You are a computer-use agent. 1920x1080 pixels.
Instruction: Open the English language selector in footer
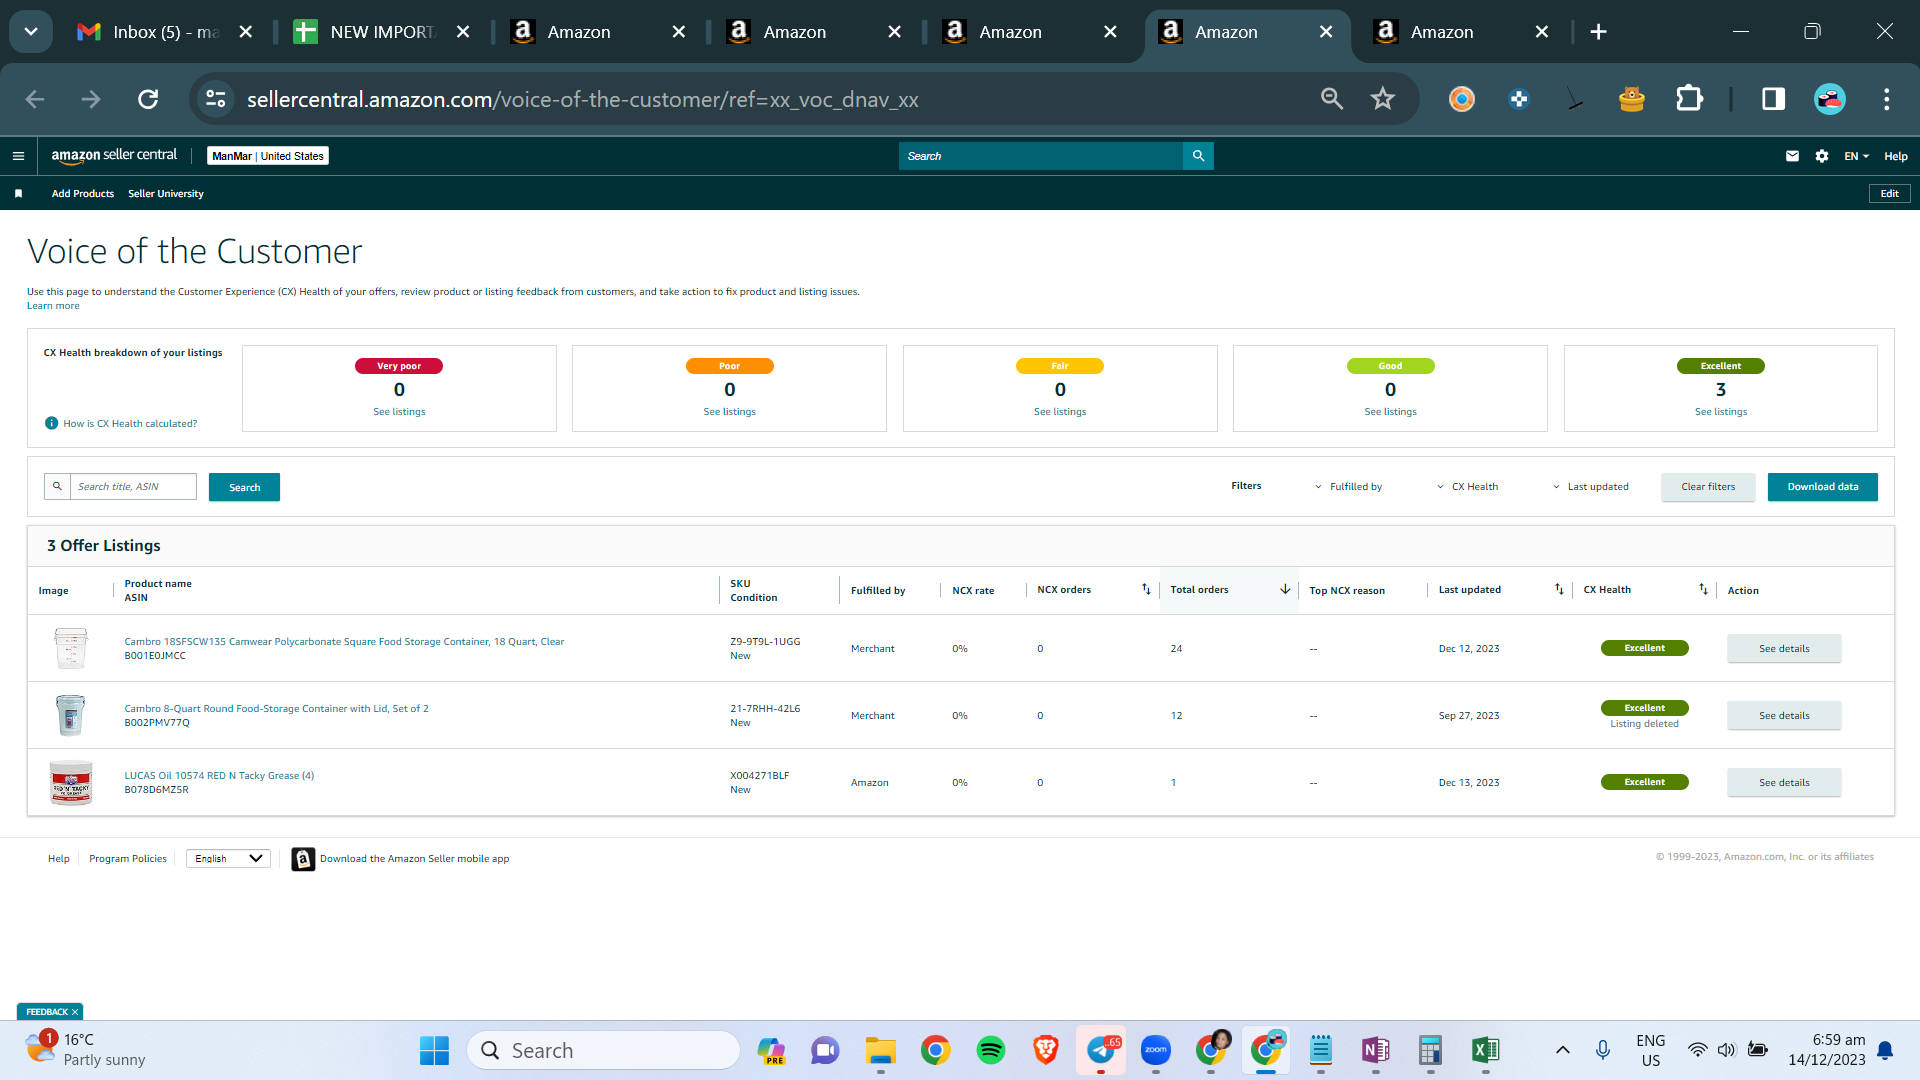(228, 859)
